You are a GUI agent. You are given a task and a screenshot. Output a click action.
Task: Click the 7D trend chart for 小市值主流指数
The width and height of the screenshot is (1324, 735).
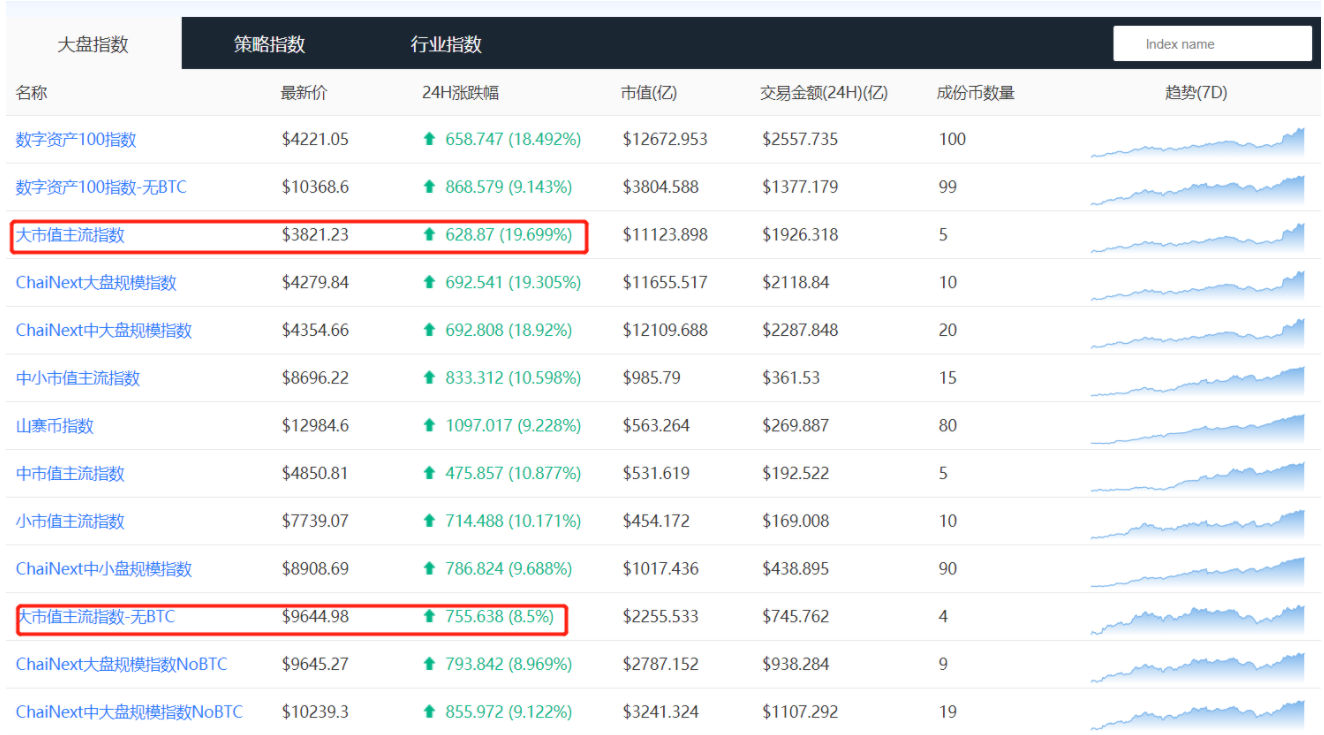[1197, 524]
